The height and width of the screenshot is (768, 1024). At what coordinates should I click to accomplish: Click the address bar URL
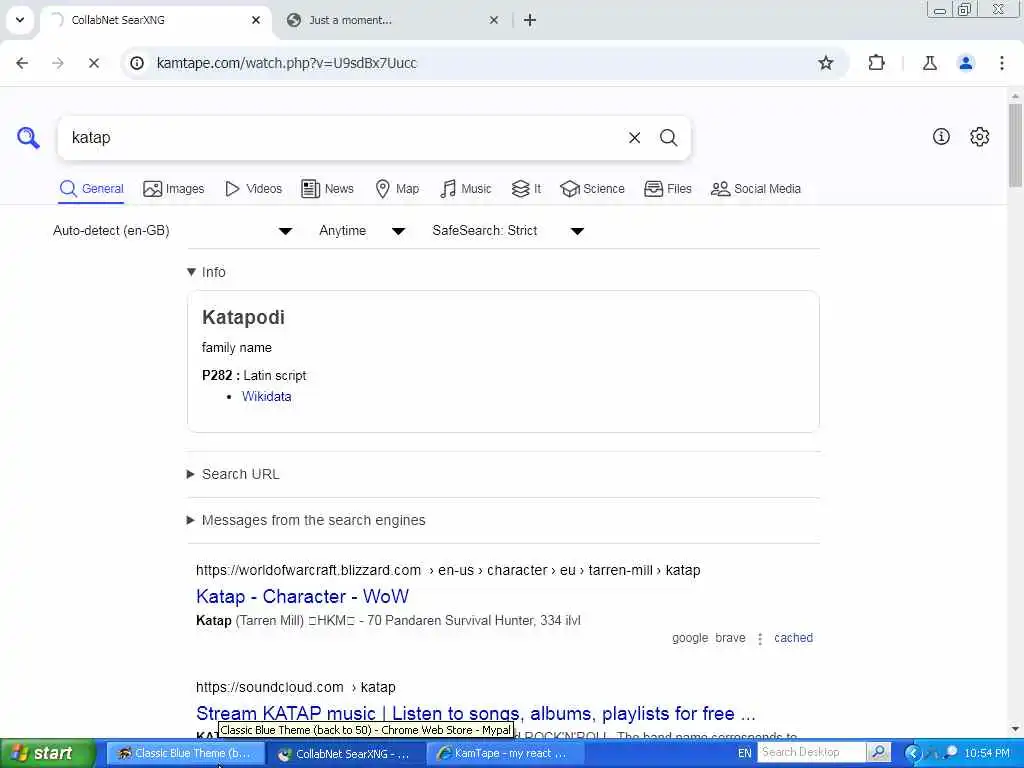pyautogui.click(x=287, y=63)
